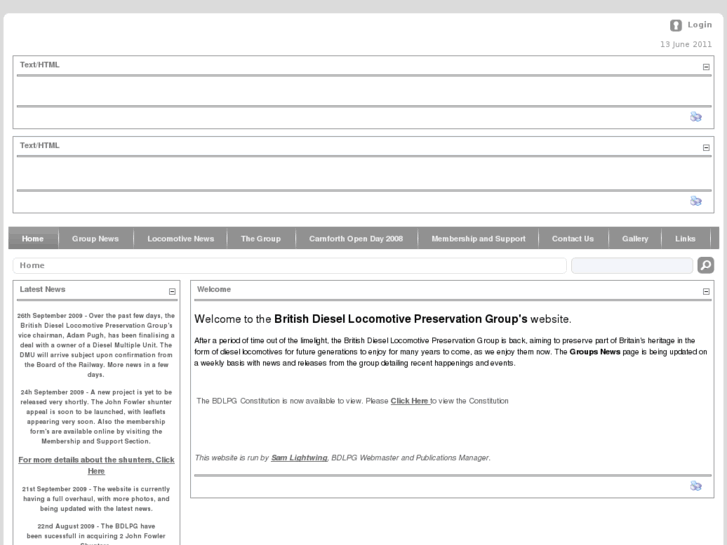Click the search magnifier button

(706, 265)
